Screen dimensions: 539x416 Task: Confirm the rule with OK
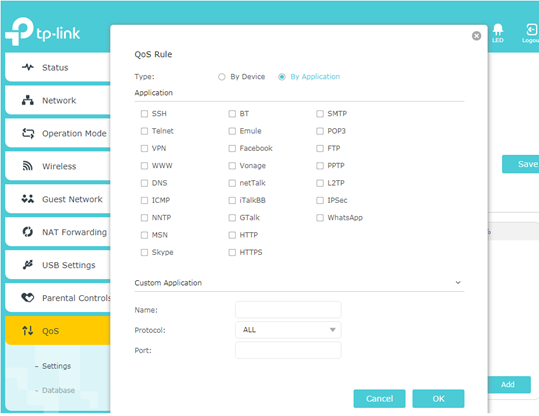point(438,398)
